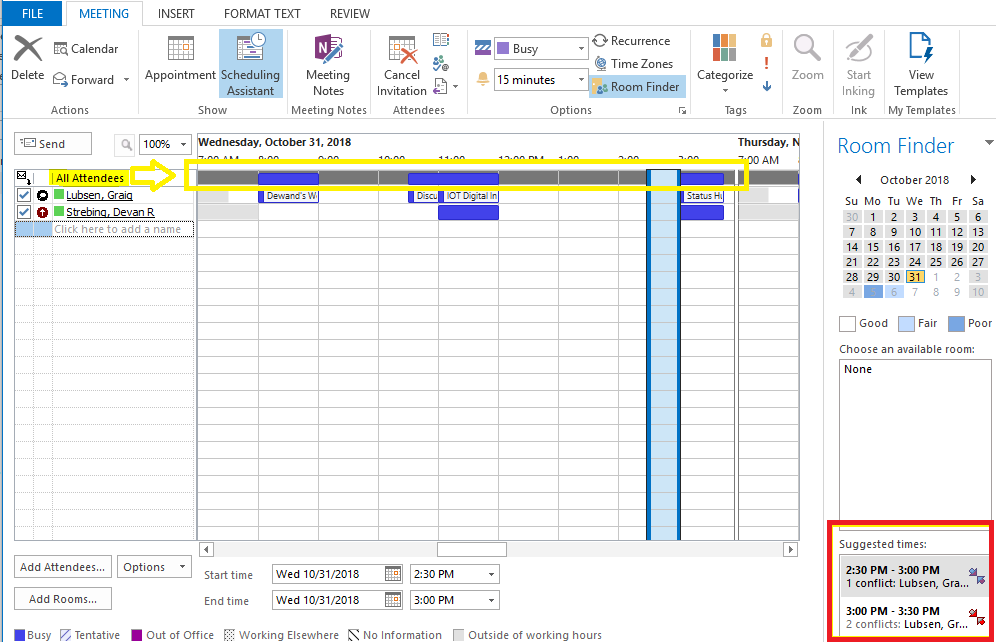Switch to the Appointment view
The image size is (996, 642).
pos(180,60)
